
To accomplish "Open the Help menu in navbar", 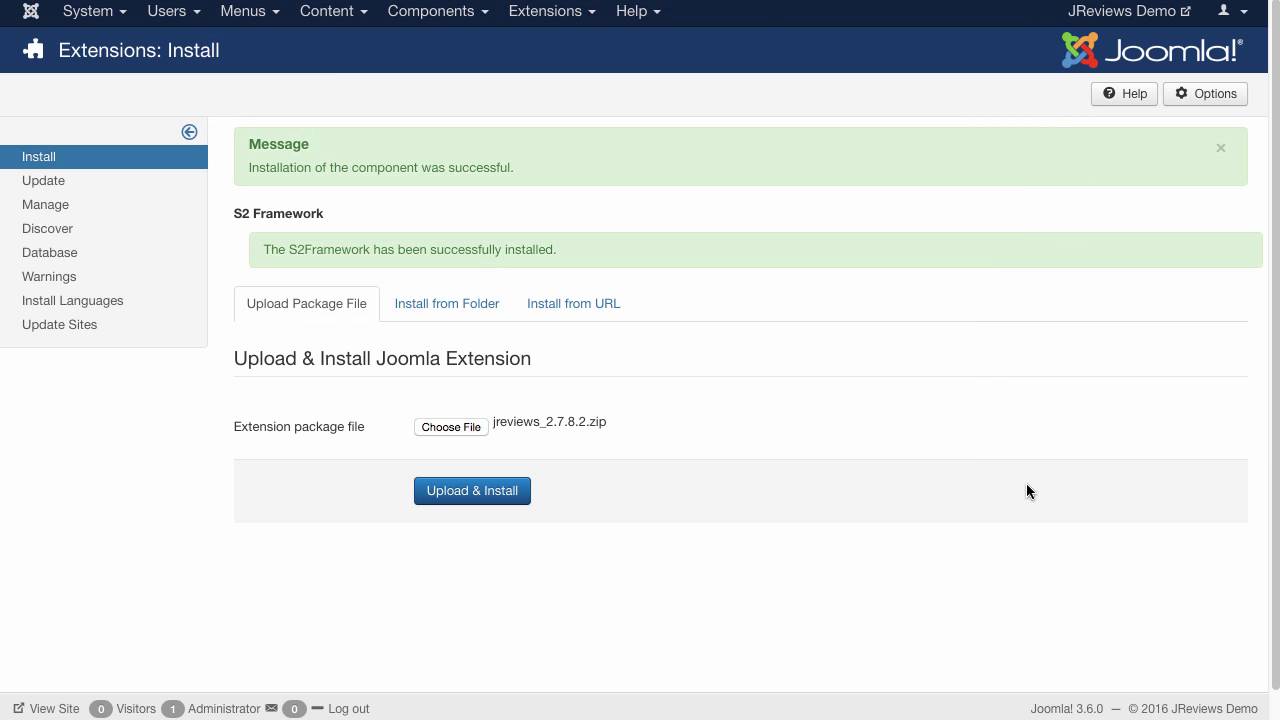I will pos(637,11).
